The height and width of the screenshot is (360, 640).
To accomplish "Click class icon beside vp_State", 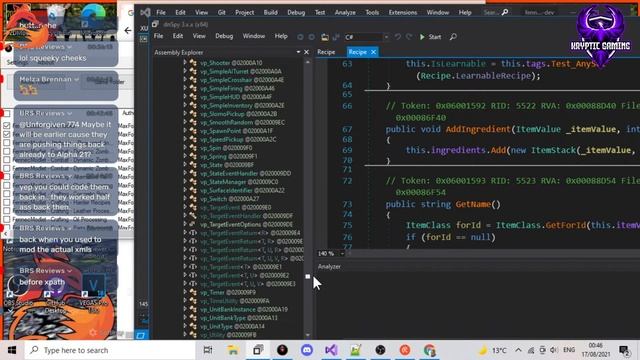I will (x=193, y=165).
